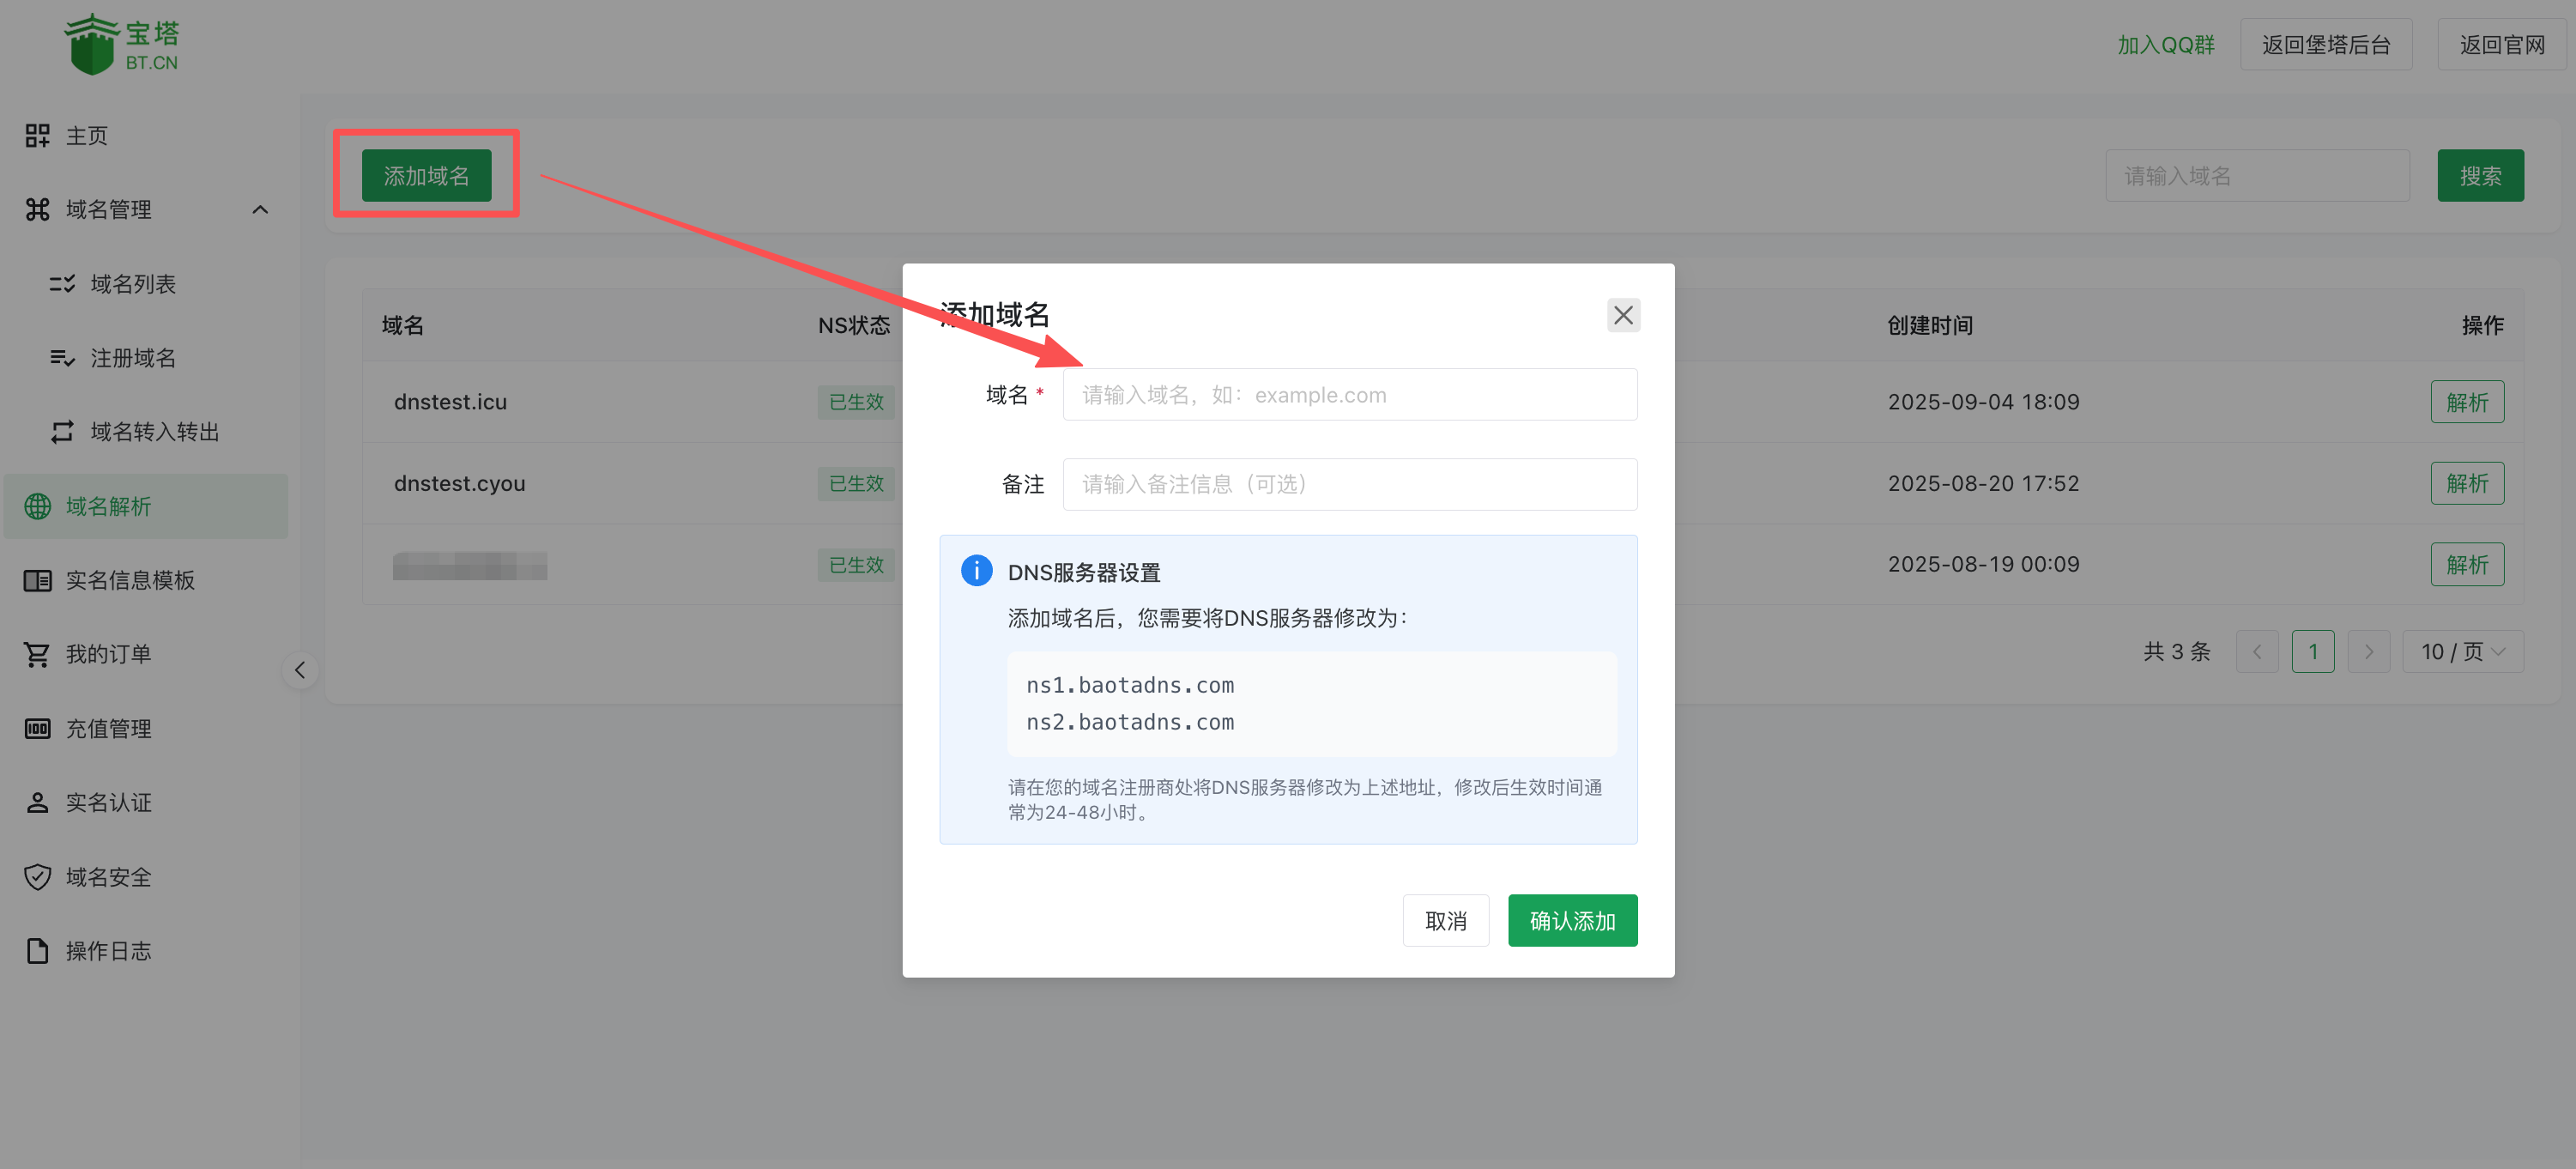Confirm with the 确认添加 button
This screenshot has height=1169, width=2576.
pos(1572,920)
